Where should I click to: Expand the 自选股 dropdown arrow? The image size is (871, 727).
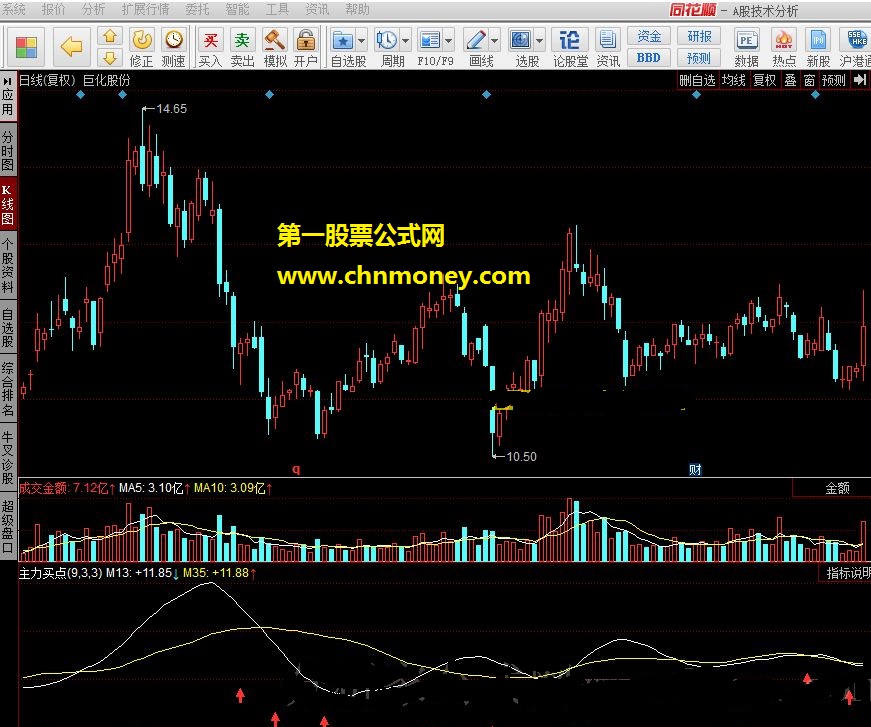[x=362, y=41]
